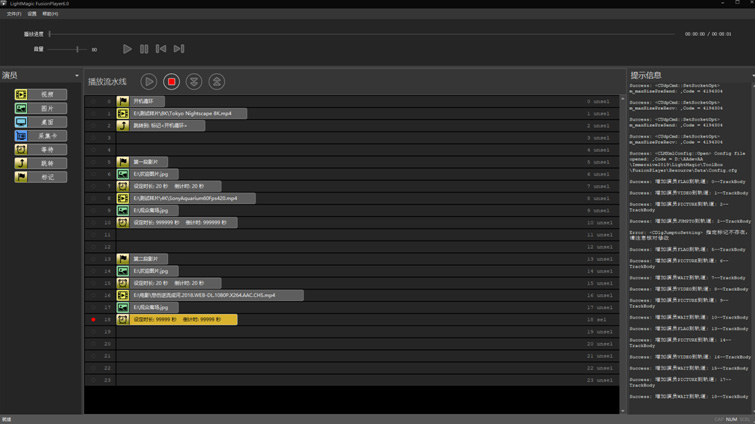Open the 文件(F) menu
The width and height of the screenshot is (755, 424).
coord(13,14)
